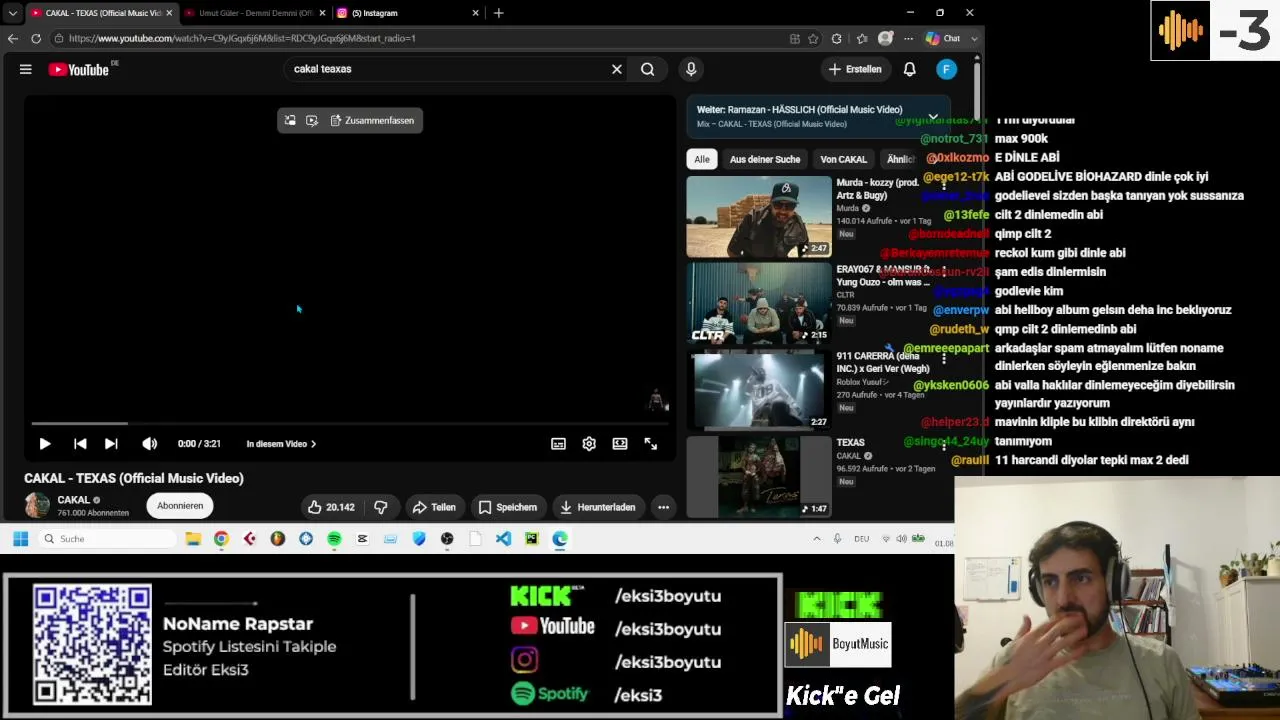Run search with the magnifier button
Screen dimensions: 1280x720
[648, 69]
